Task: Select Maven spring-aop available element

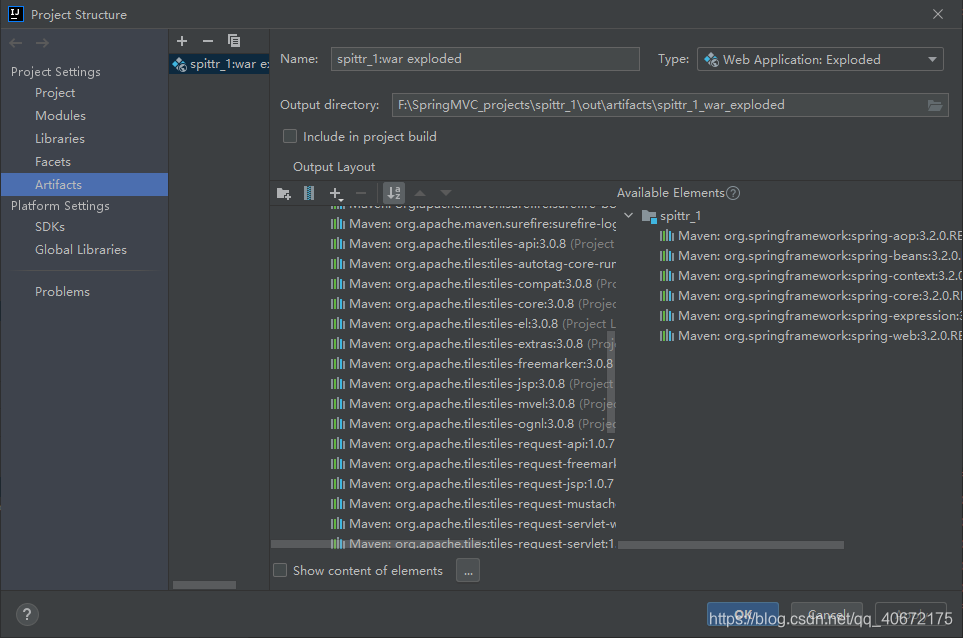Action: (811, 236)
